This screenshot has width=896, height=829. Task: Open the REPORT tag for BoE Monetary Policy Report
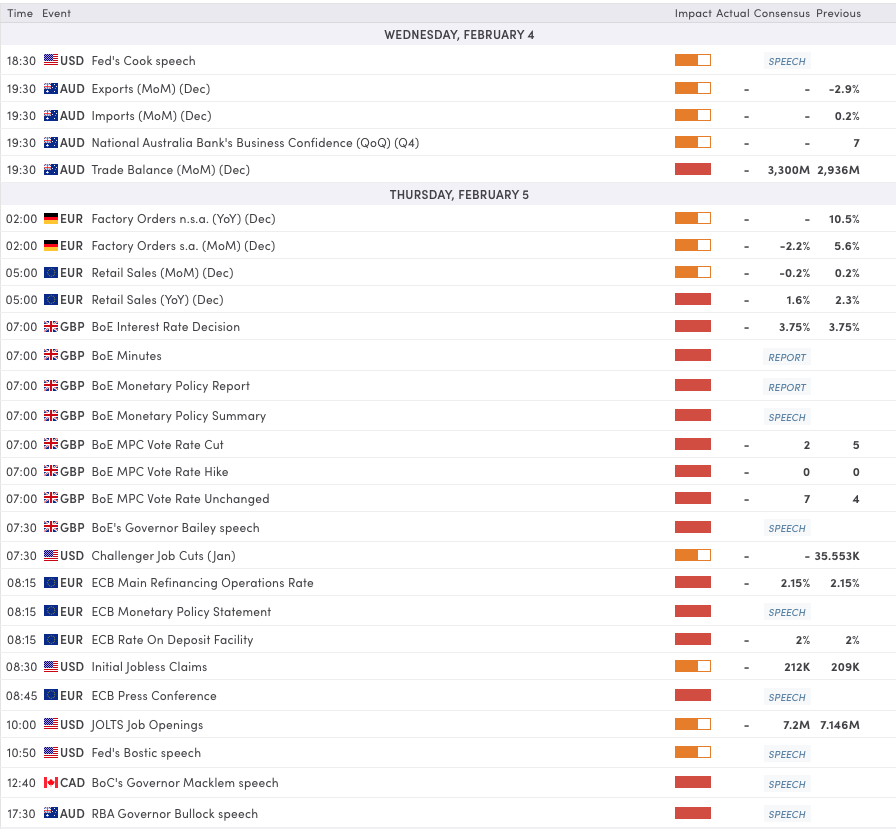pyautogui.click(x=787, y=387)
